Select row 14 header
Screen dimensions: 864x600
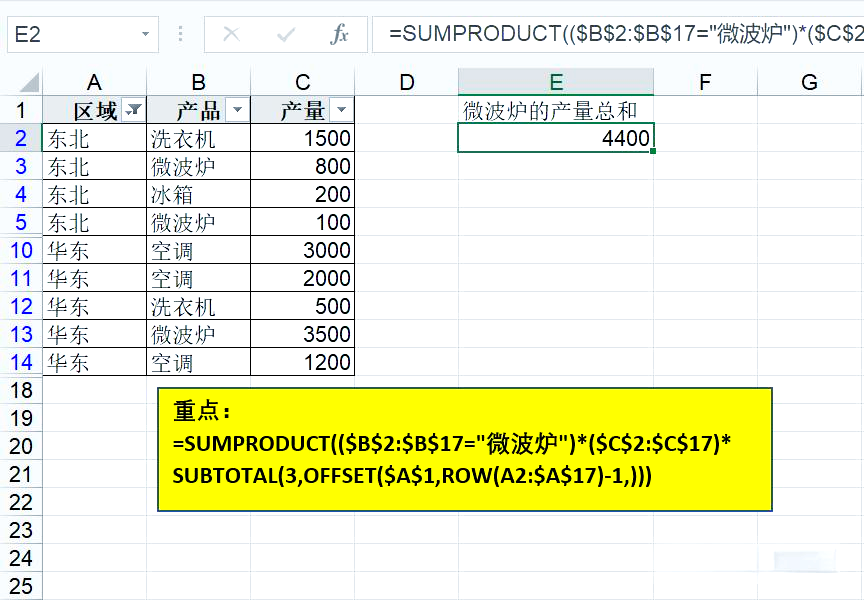21,363
